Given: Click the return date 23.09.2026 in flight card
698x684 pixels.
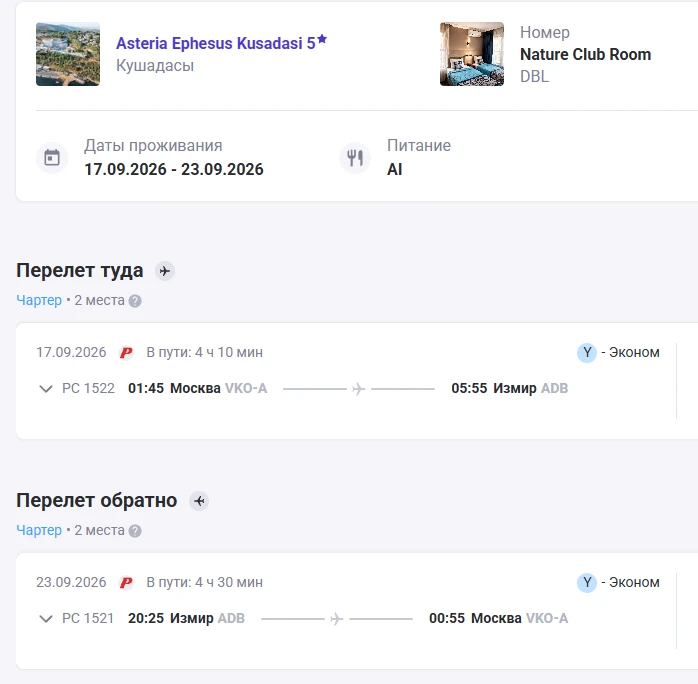Looking at the screenshot, I should click(x=71, y=582).
